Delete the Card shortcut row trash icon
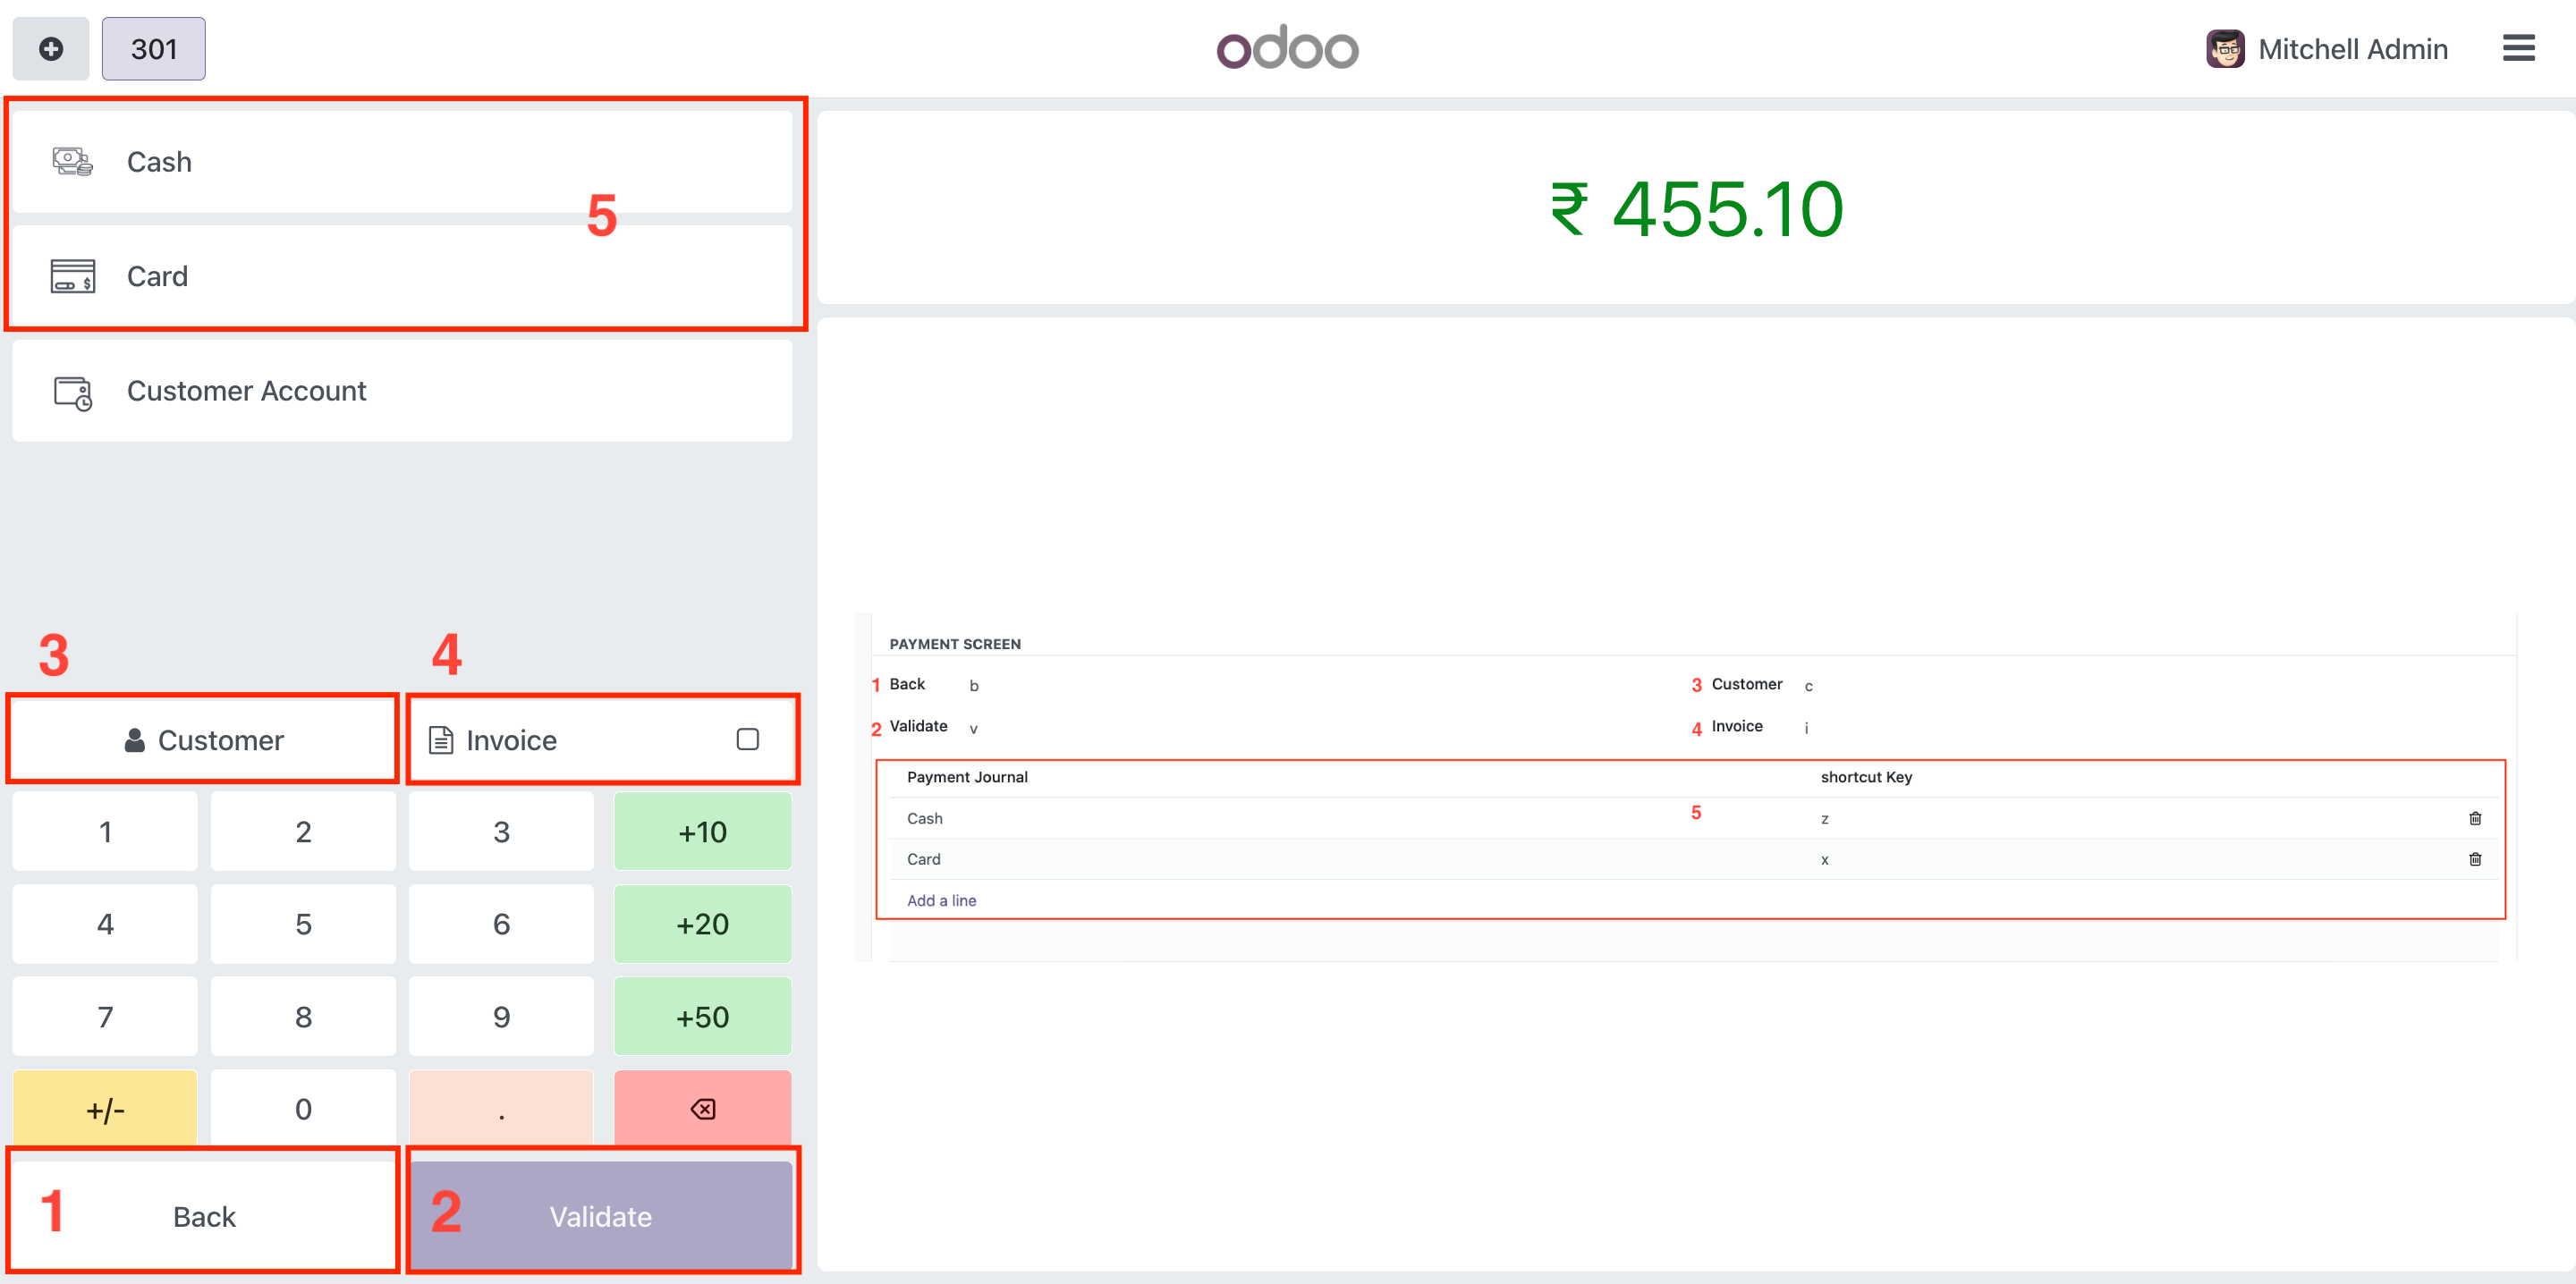 click(x=2474, y=859)
